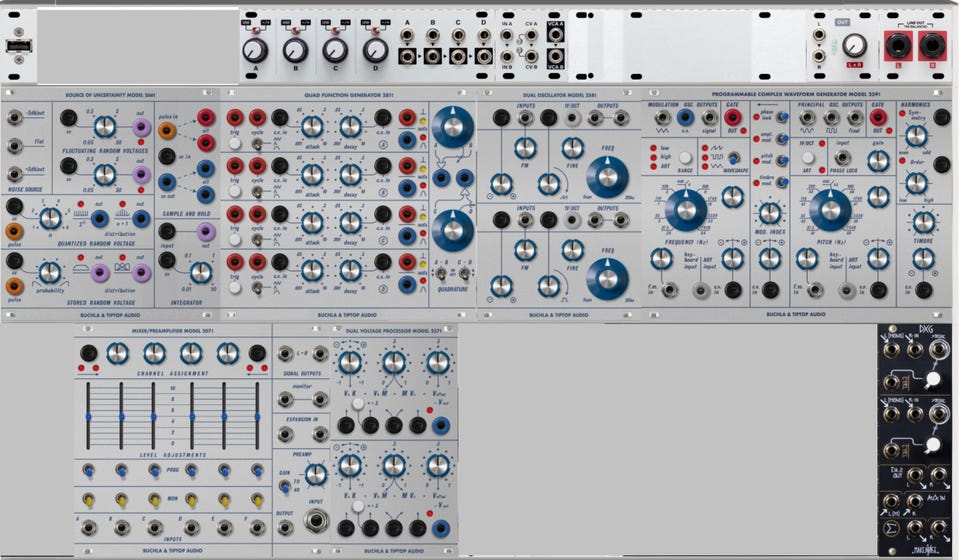The height and width of the screenshot is (560, 960).
Task: Click the blue output jack of function generator B
Action: (407, 188)
